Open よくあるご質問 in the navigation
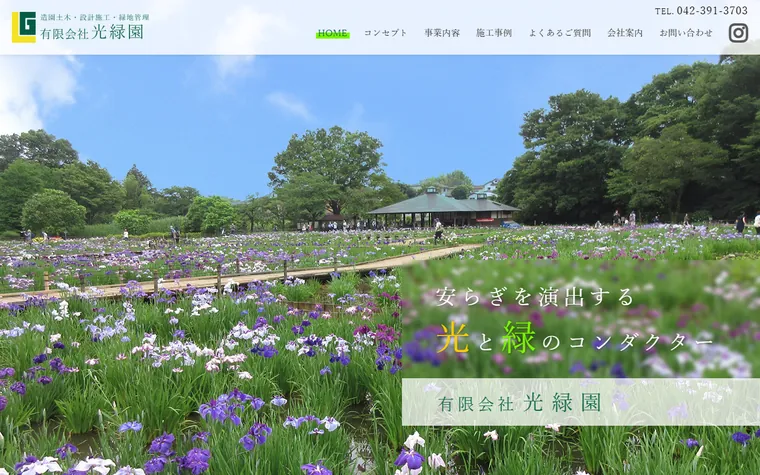Screen dimensions: 760x475 (560, 33)
